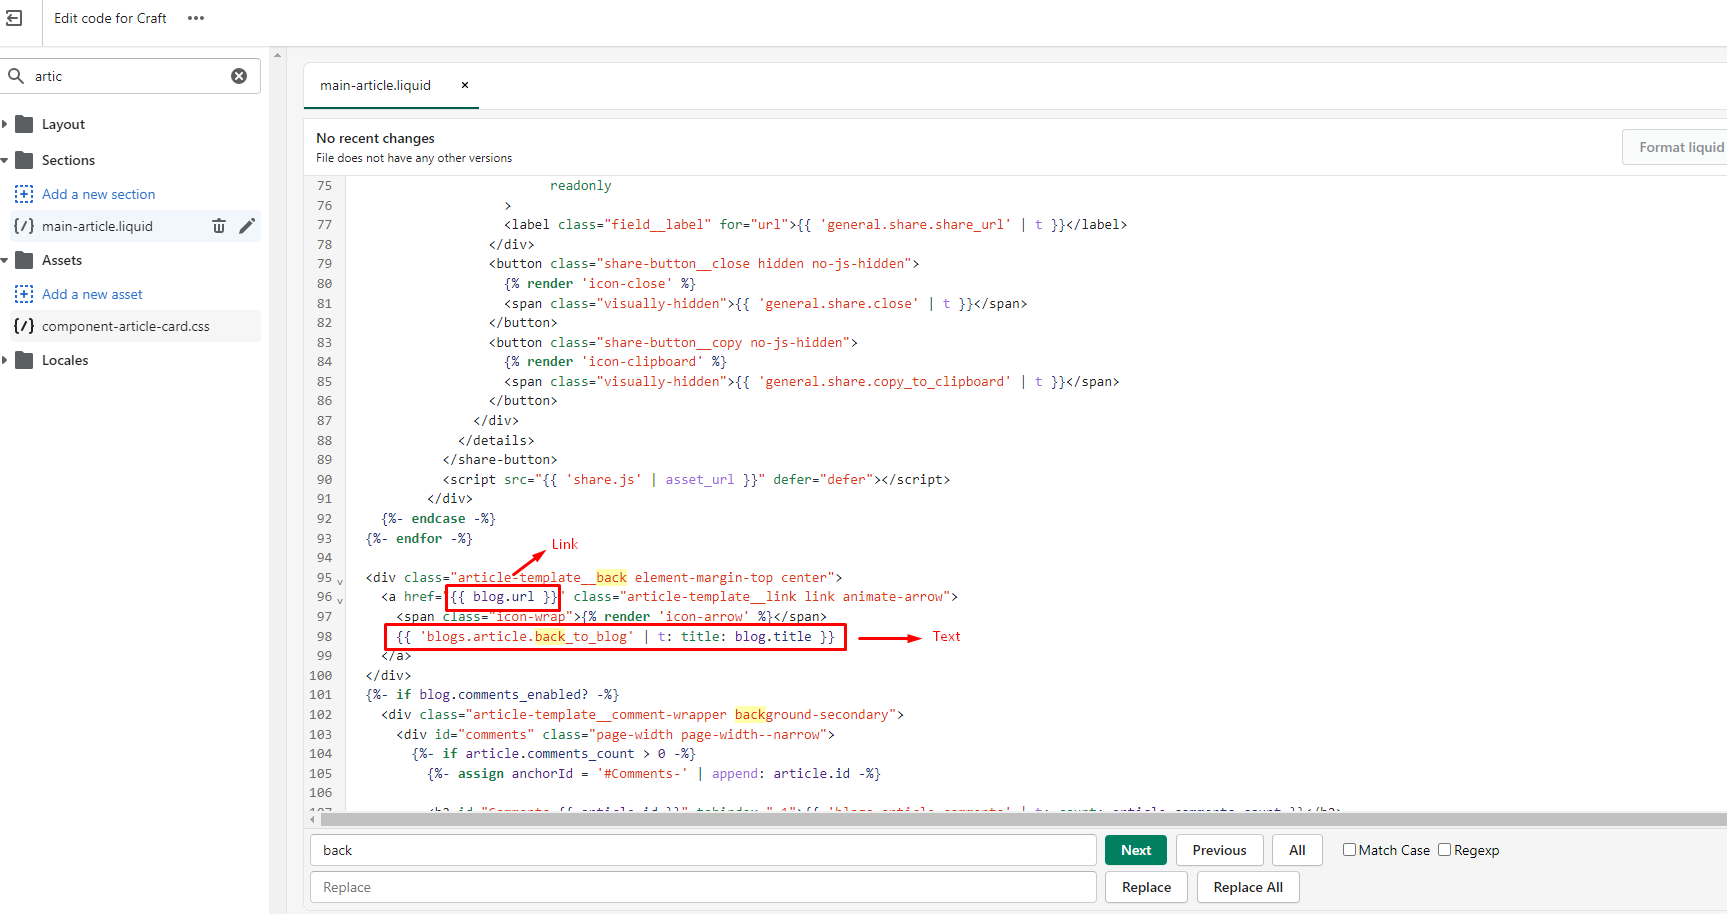Collapse the Assets folder
The width and height of the screenshot is (1727, 914).
pyautogui.click(x=5, y=260)
